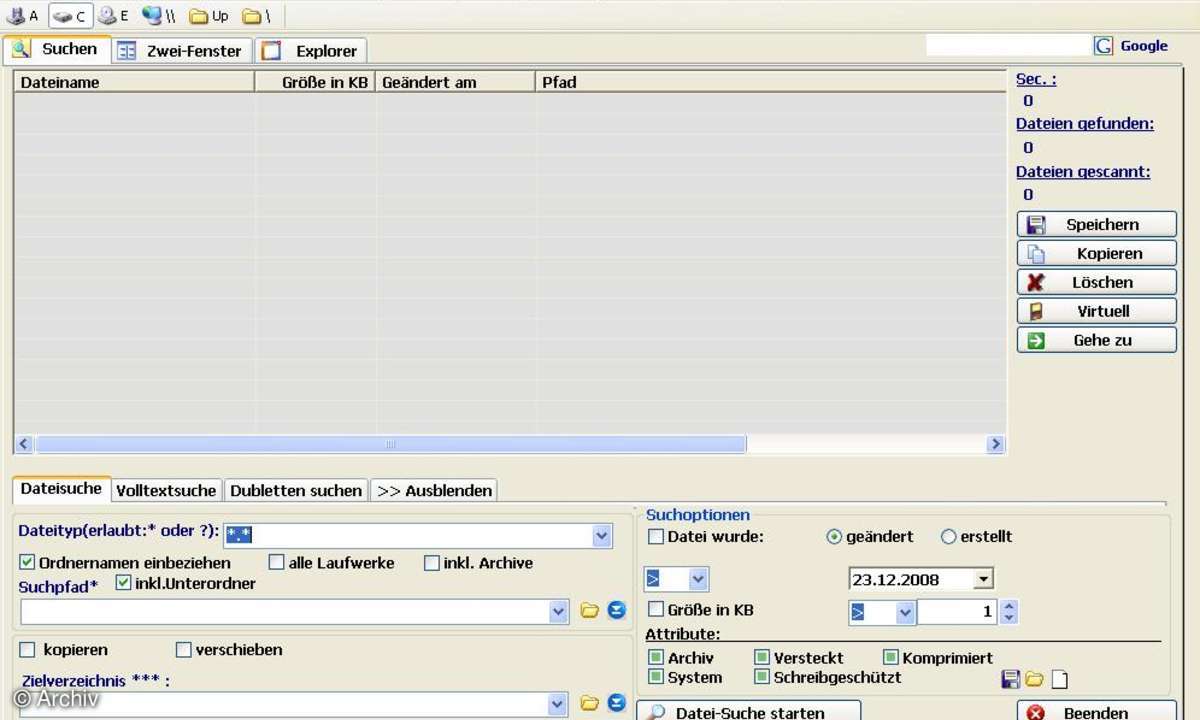This screenshot has height=720, width=1200.
Task: Open the Dubletten suchen tab
Action: point(296,491)
